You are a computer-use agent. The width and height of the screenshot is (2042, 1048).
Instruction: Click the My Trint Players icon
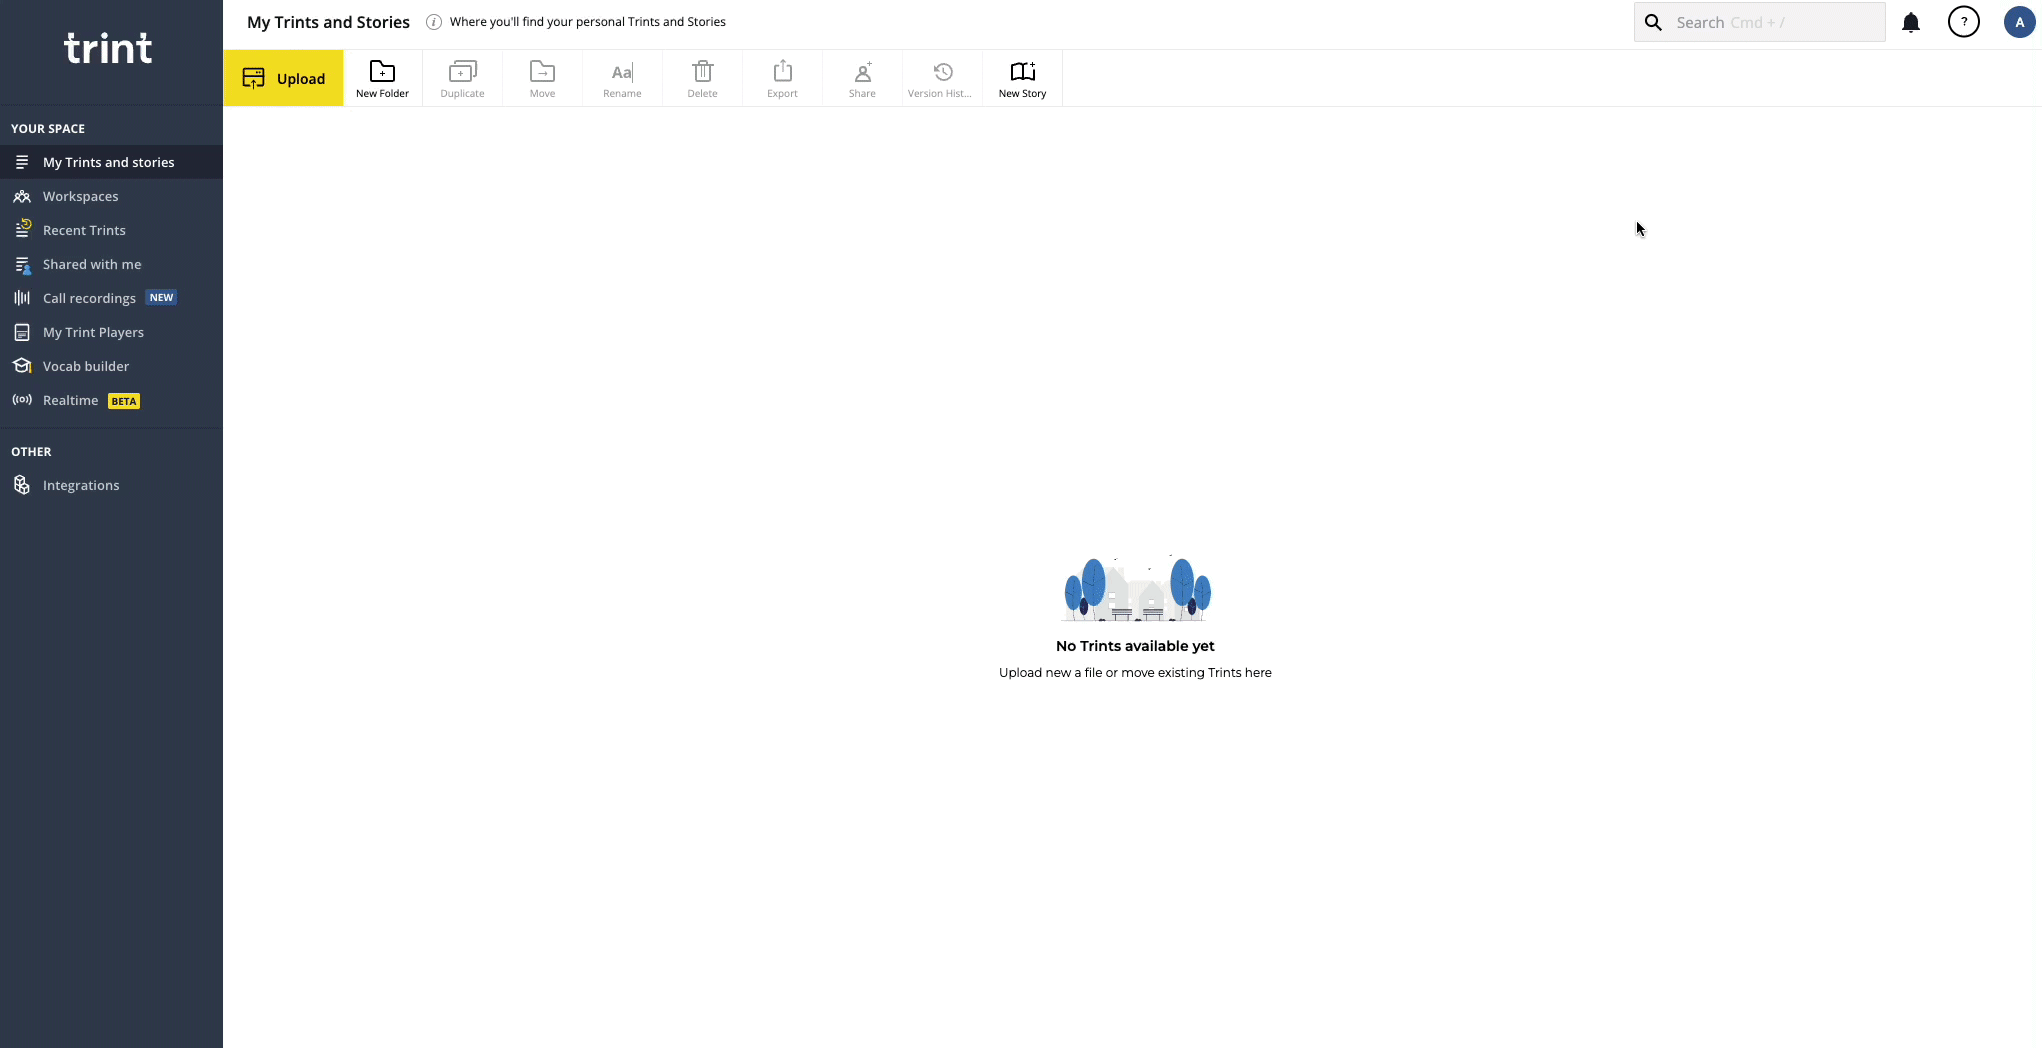pos(22,332)
